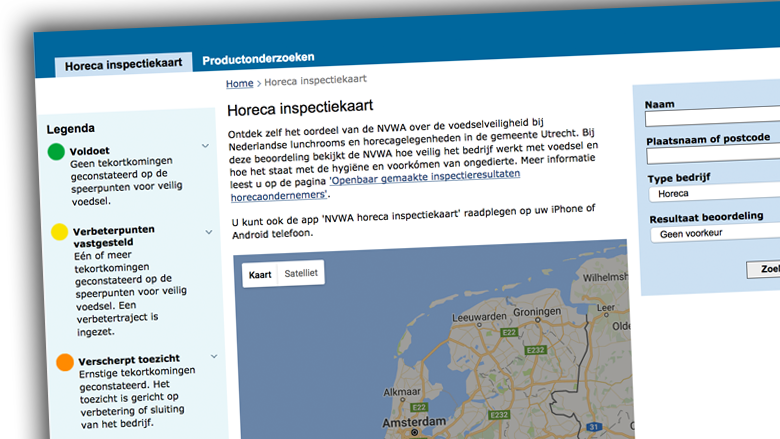
Task: Open the Horeca inspectiekaart tab
Action: pyautogui.click(x=123, y=64)
